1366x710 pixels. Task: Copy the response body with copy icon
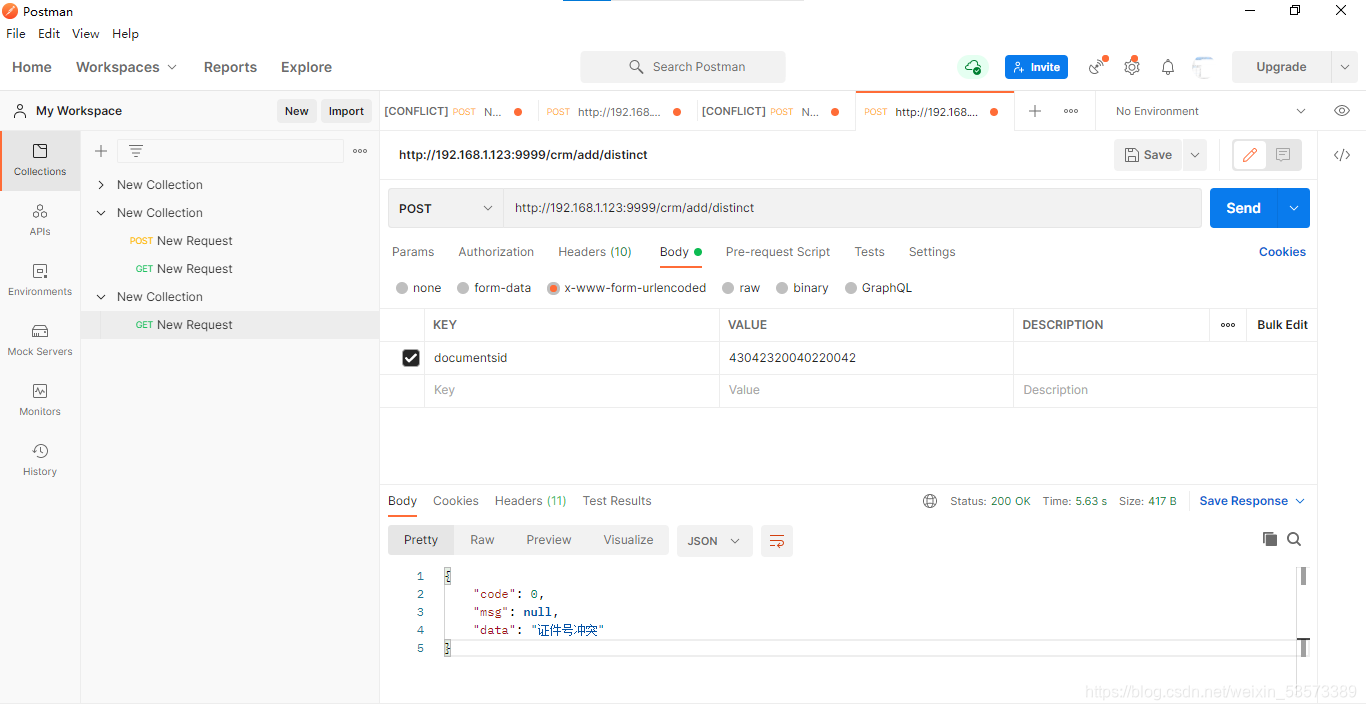1270,539
